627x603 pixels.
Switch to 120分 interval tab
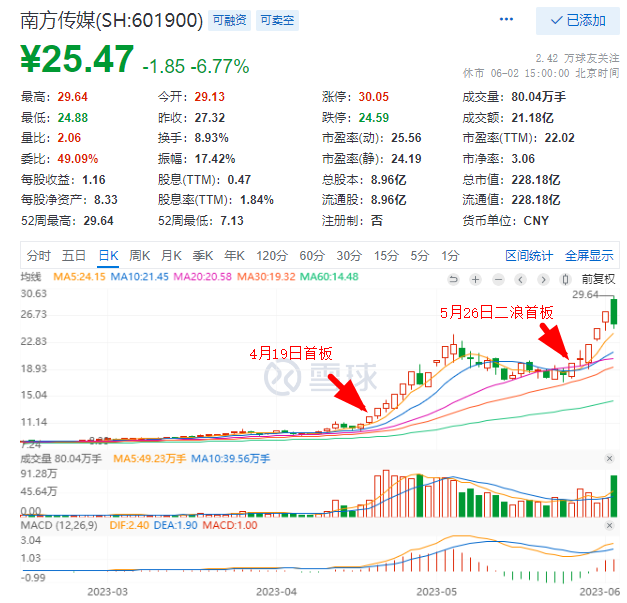click(272, 256)
